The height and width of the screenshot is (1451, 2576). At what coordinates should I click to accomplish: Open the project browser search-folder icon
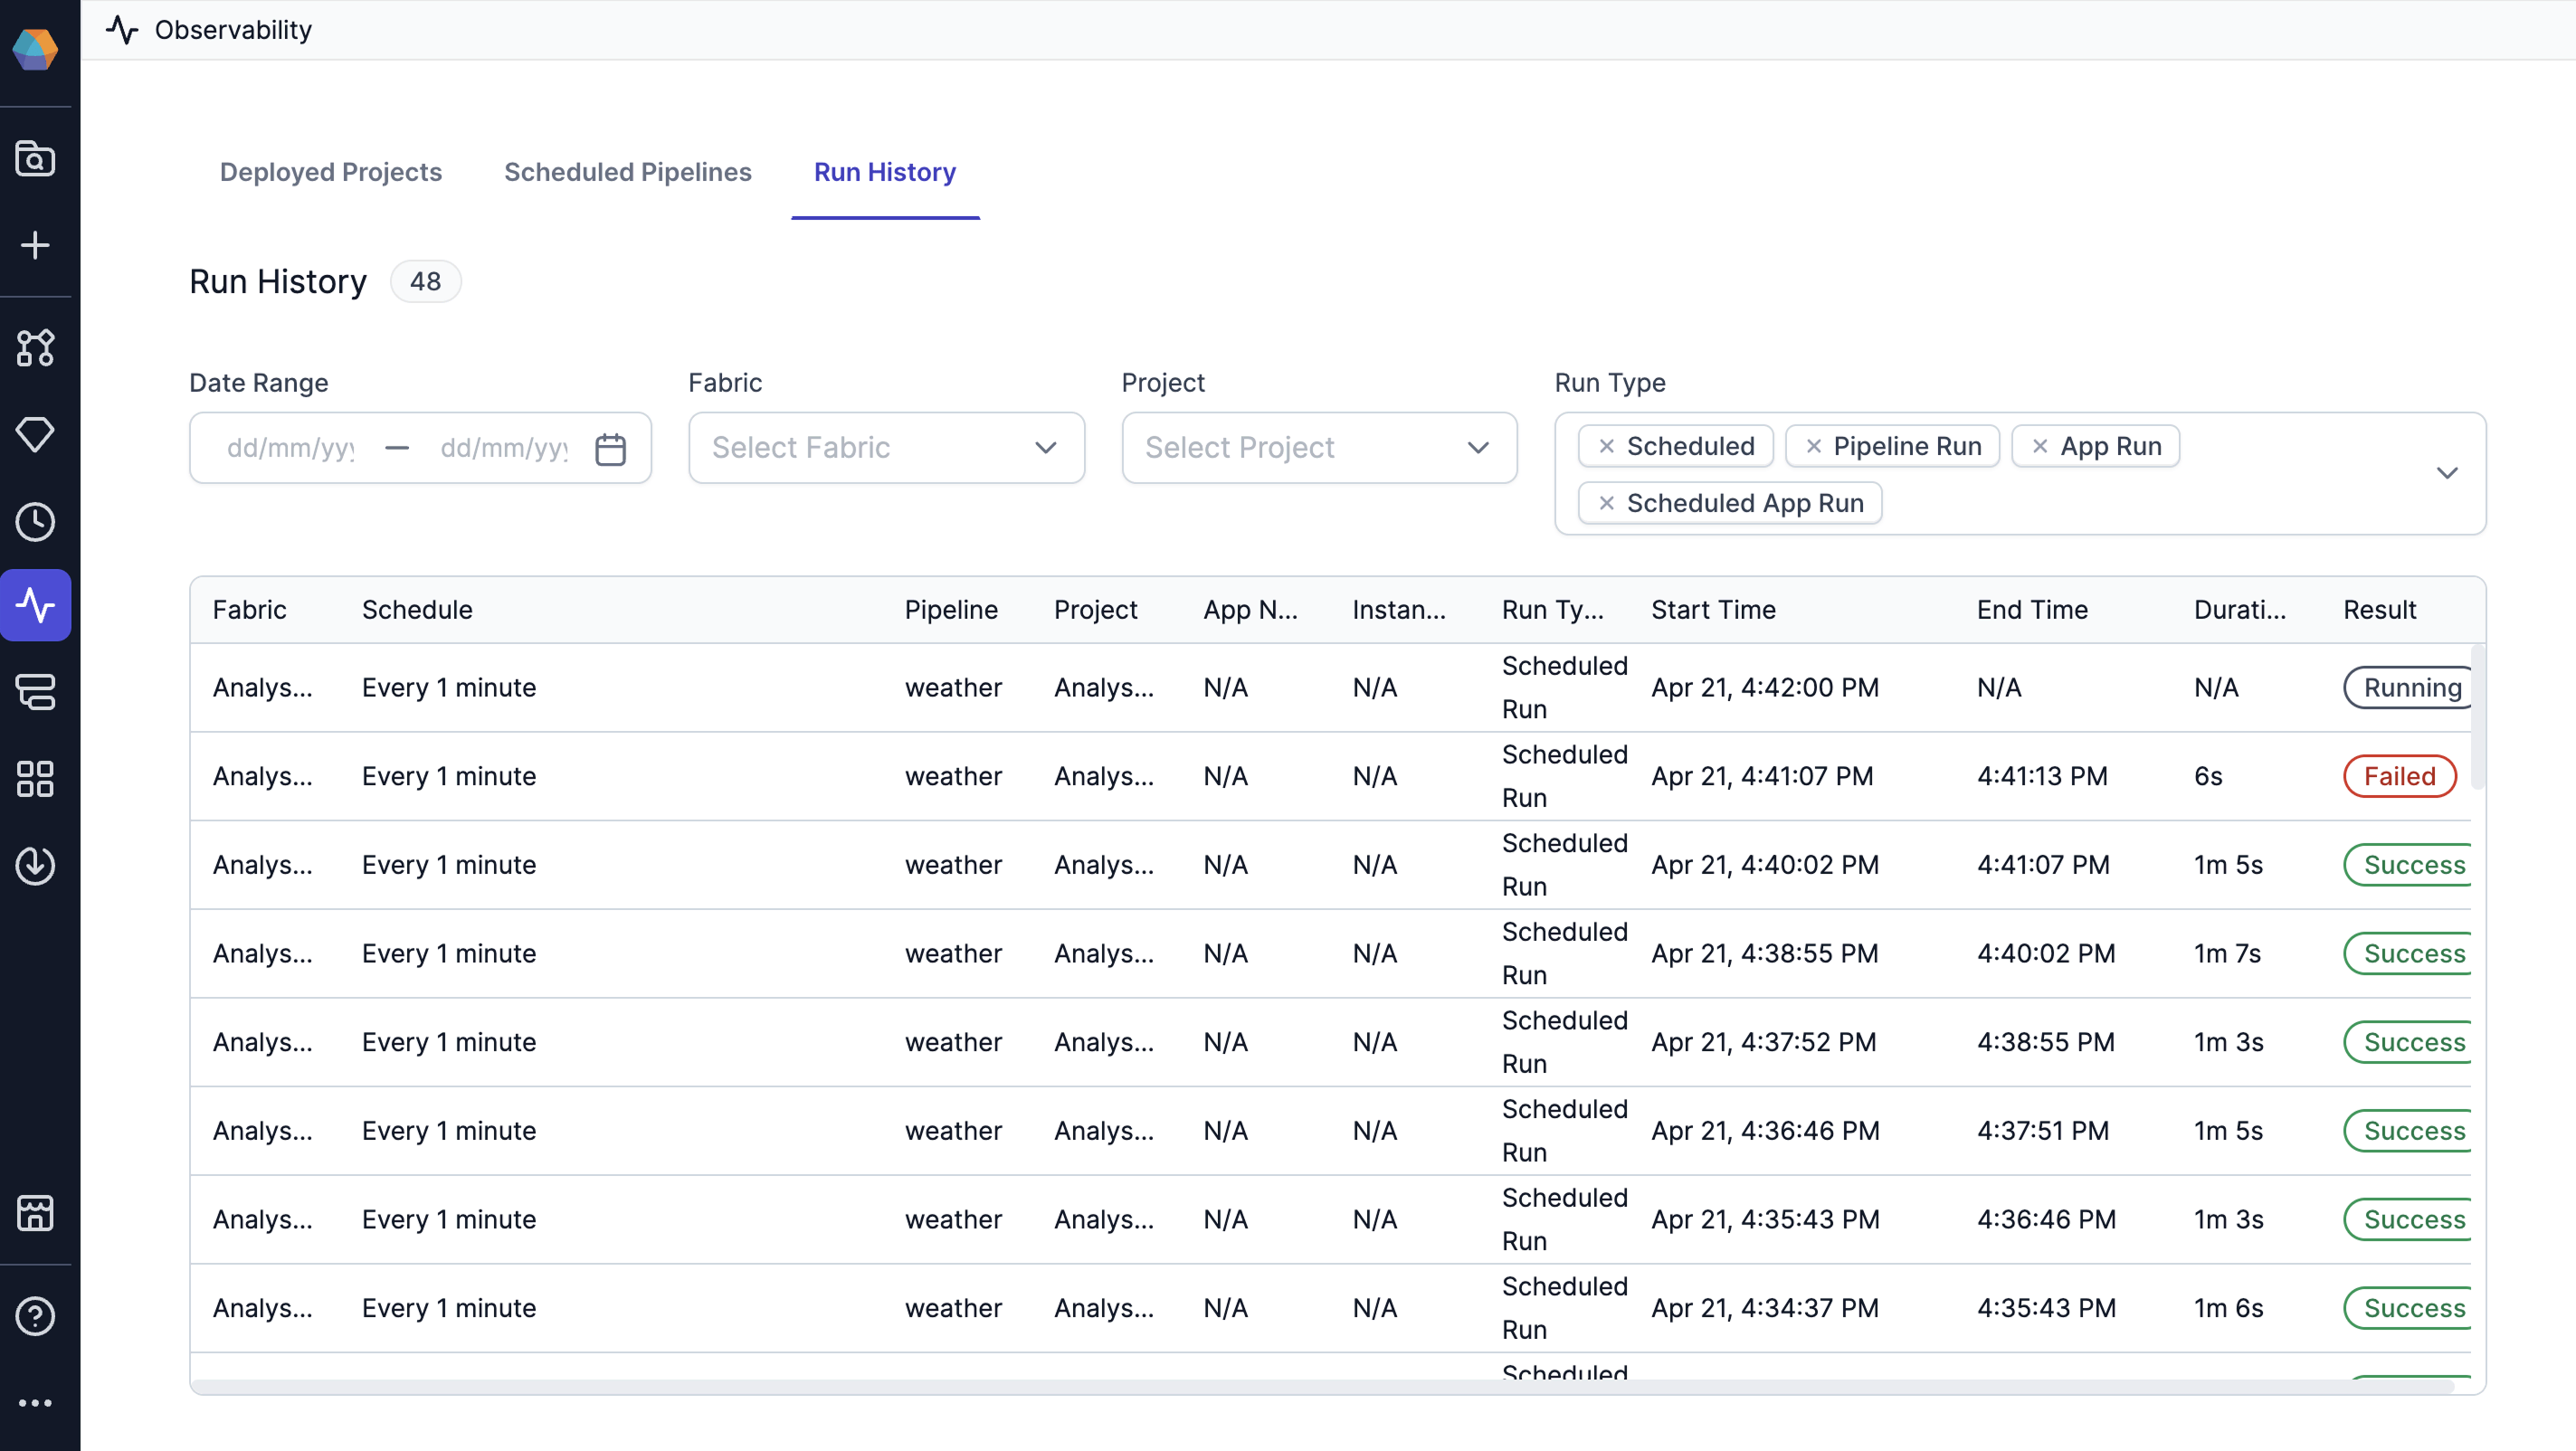click(35, 158)
